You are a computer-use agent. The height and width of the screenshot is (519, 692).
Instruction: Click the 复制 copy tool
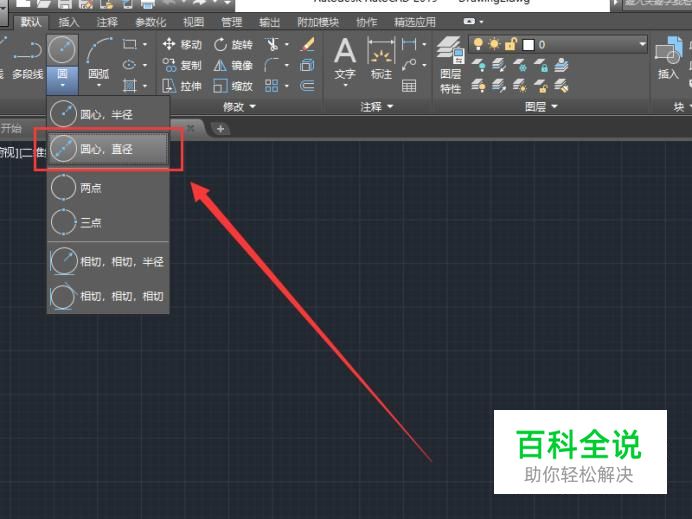click(182, 65)
